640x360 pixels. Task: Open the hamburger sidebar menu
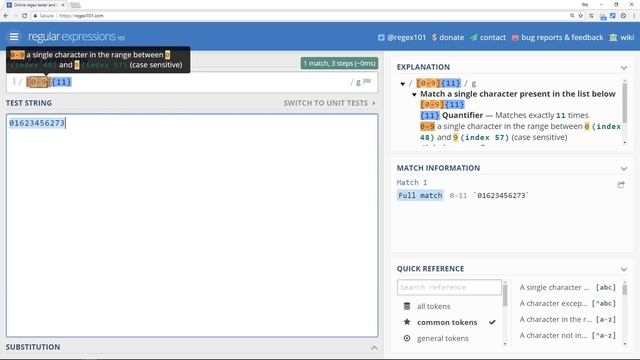point(14,37)
